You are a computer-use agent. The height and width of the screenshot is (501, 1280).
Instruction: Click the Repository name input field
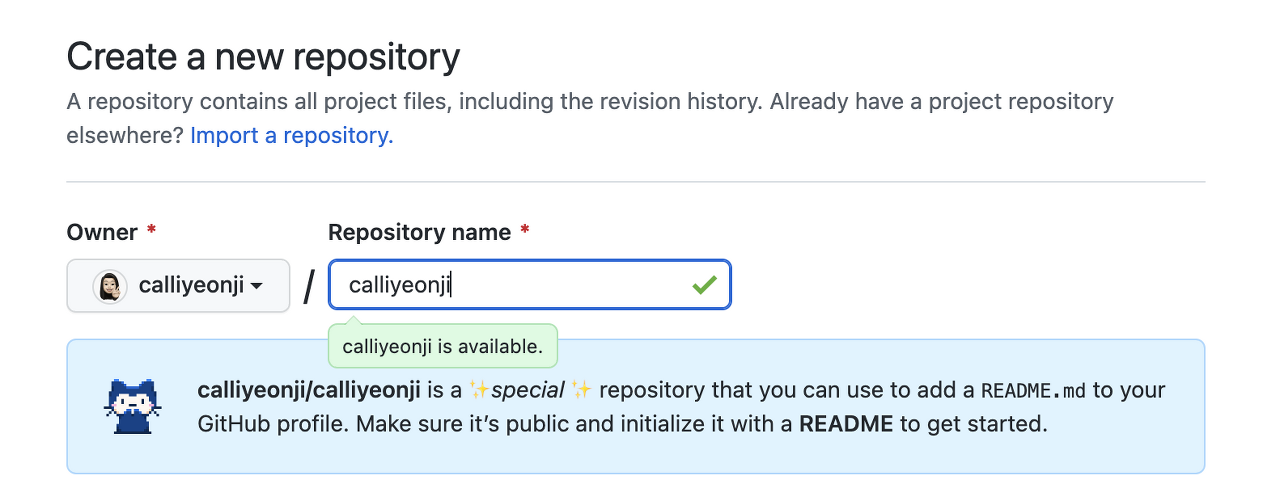point(530,285)
